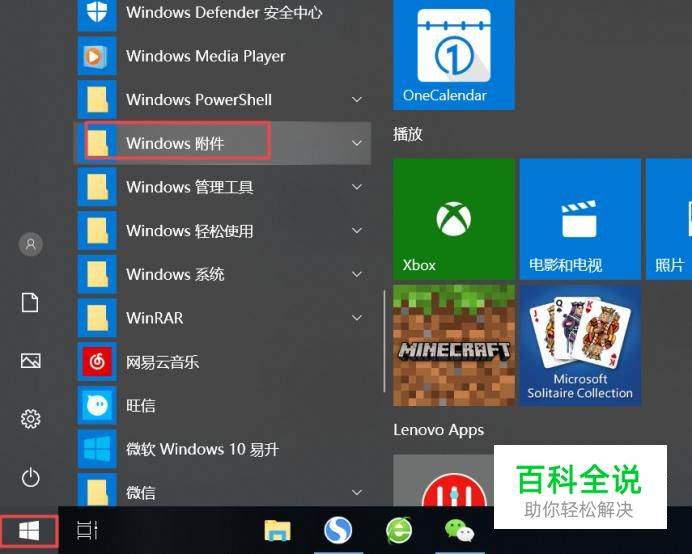Open the OneCalendar tile
The image size is (692, 554).
[x=454, y=55]
